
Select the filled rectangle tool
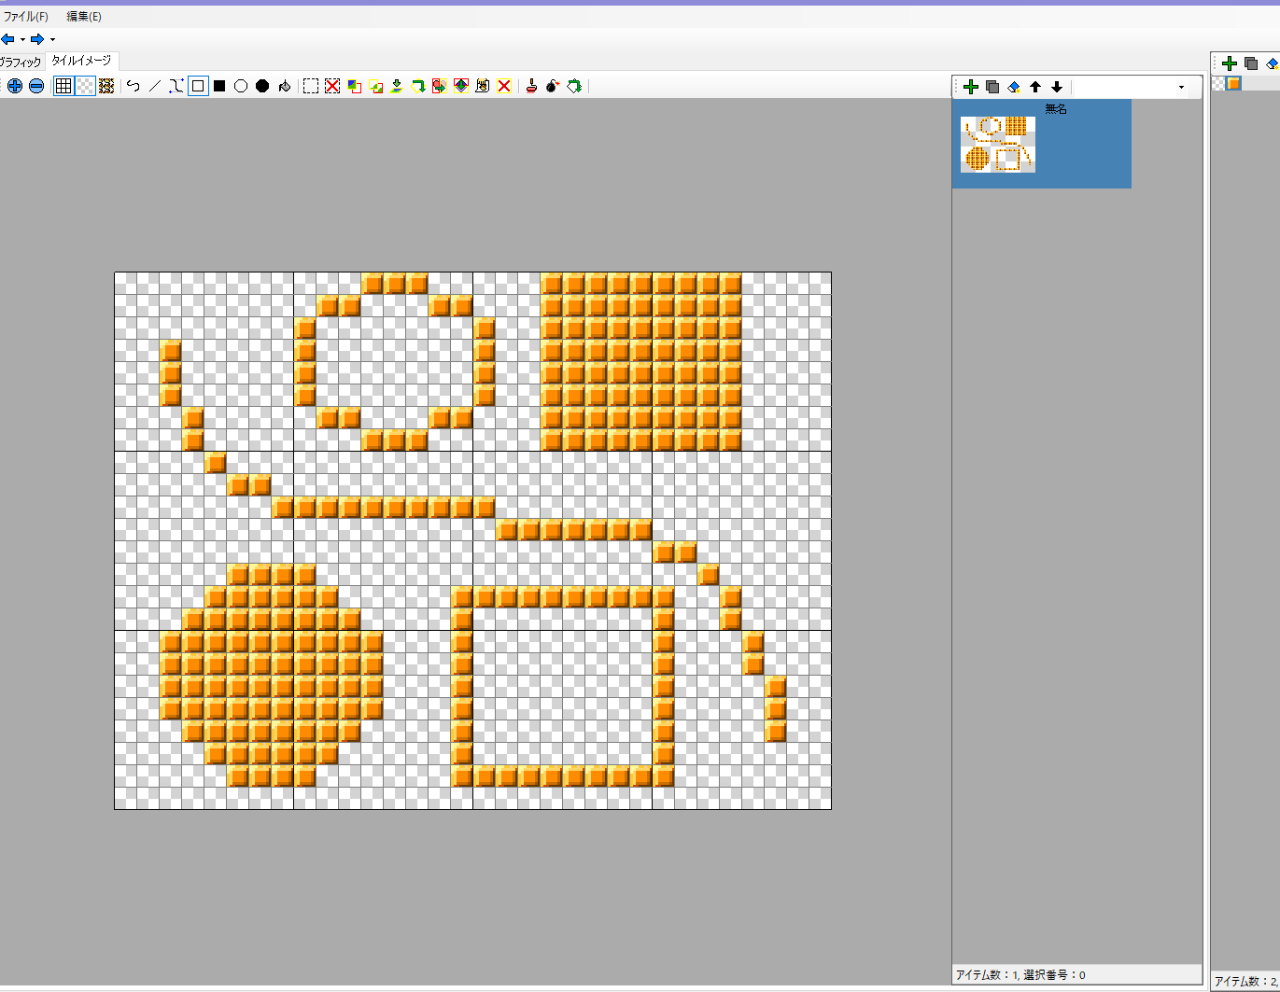(219, 86)
